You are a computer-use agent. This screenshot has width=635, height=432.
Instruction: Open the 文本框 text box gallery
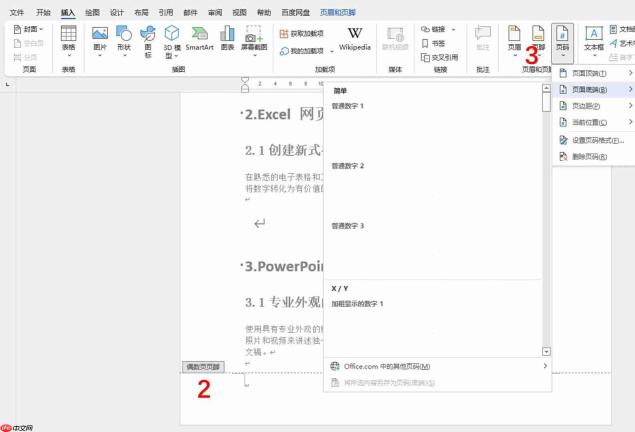[x=594, y=42]
